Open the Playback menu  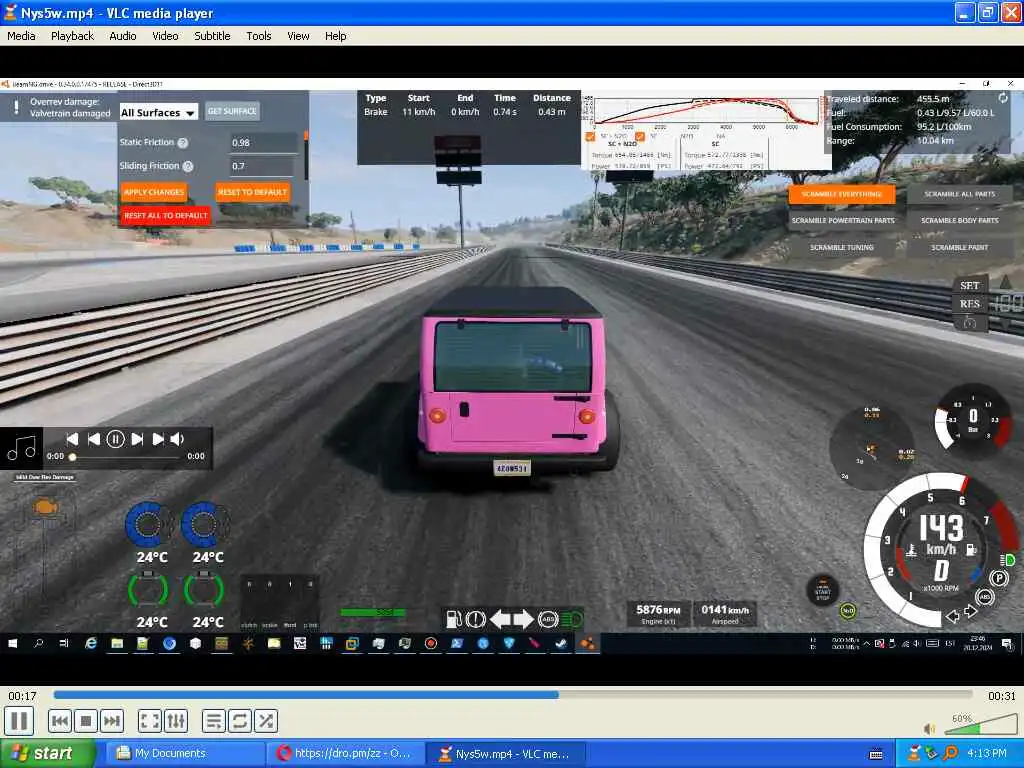point(72,36)
